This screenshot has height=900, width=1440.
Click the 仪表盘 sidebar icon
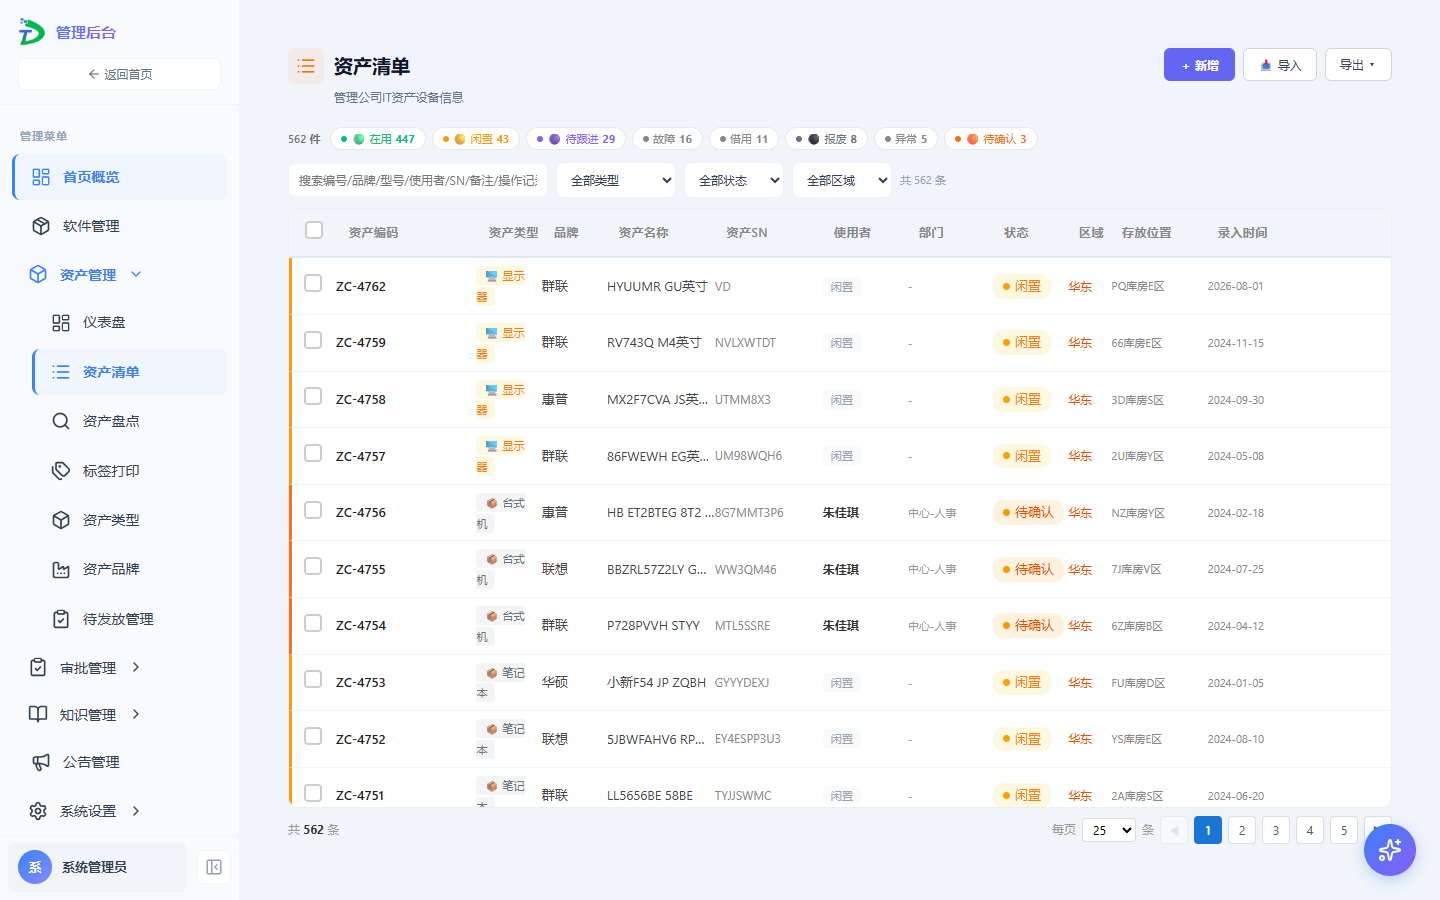point(61,323)
